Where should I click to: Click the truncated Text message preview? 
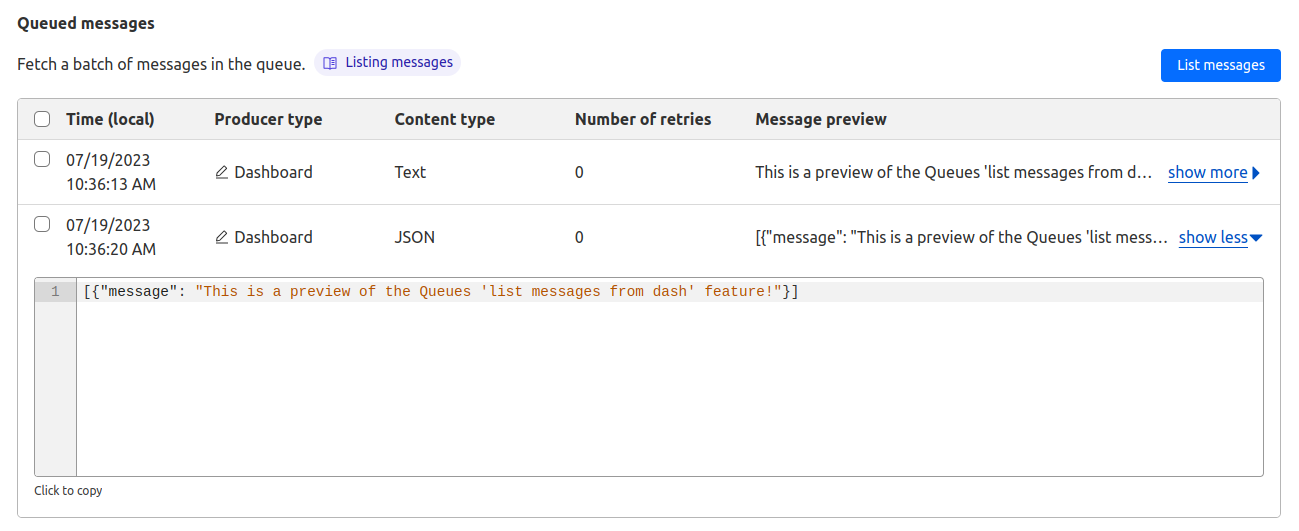click(x=953, y=172)
